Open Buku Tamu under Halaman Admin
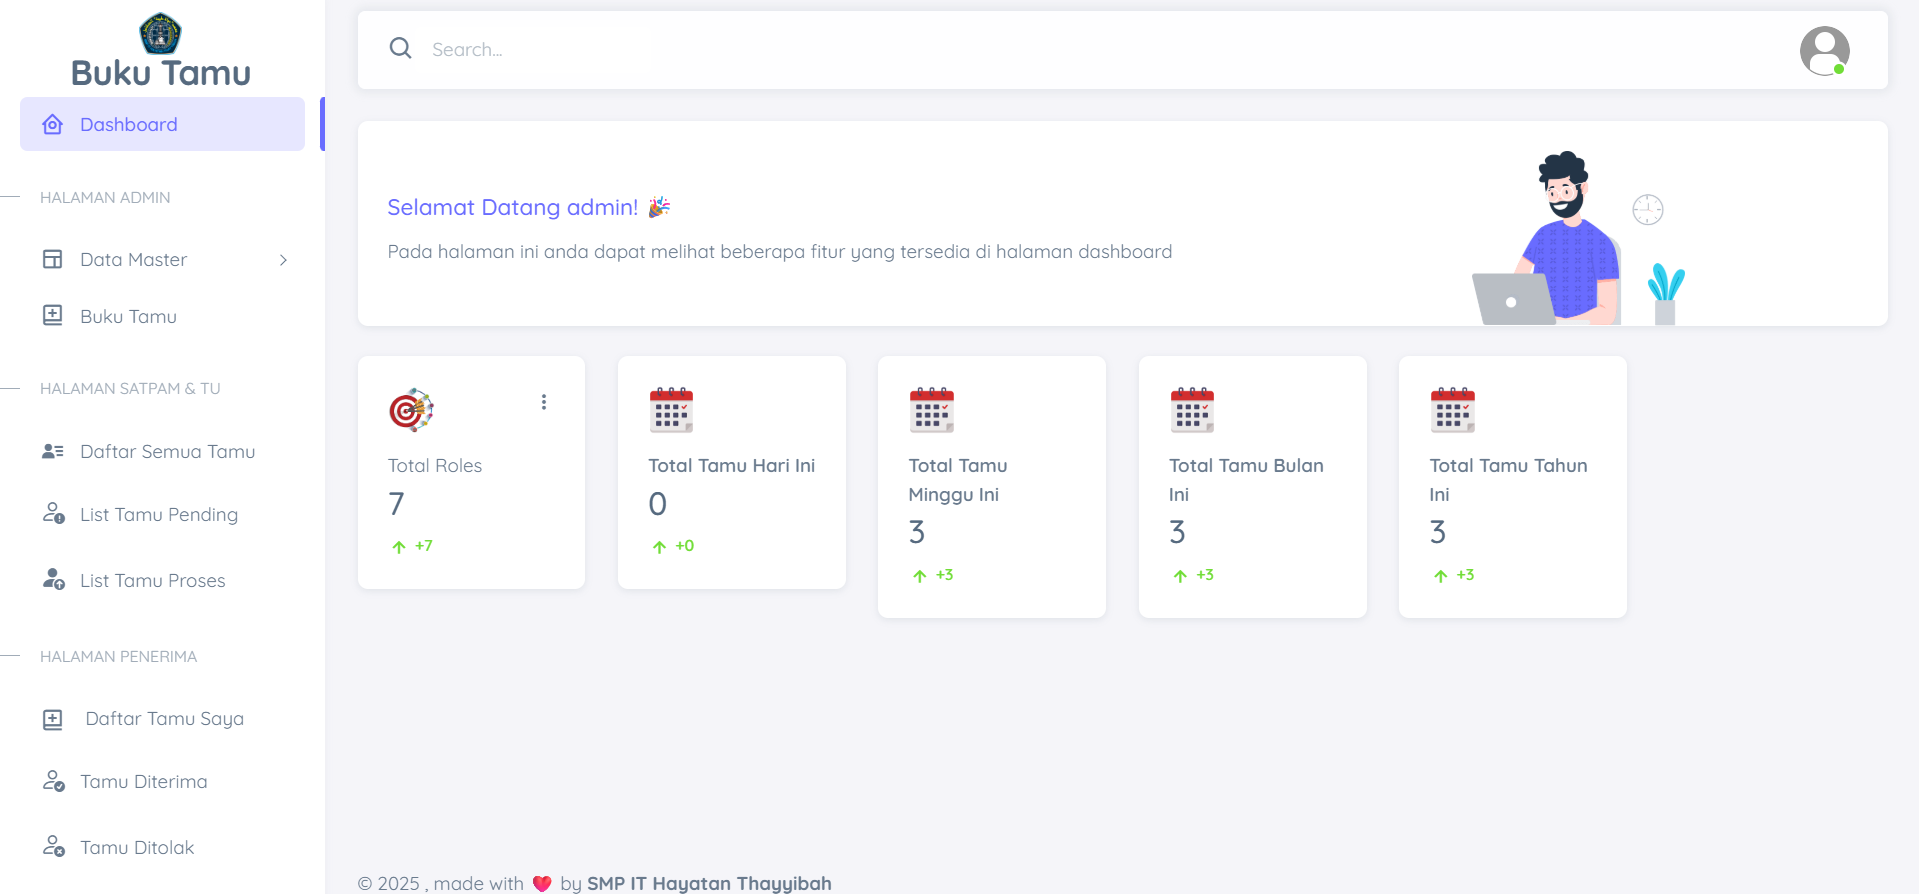 point(128,316)
